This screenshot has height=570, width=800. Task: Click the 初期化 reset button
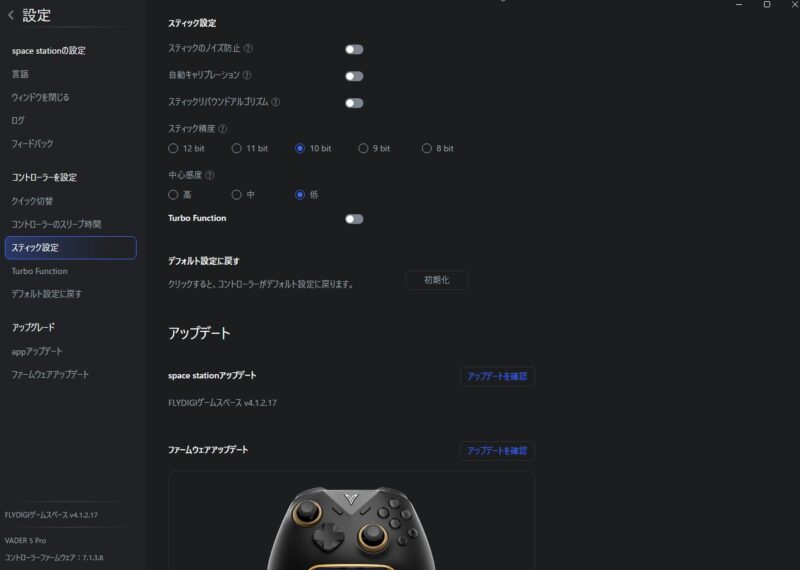(x=437, y=280)
